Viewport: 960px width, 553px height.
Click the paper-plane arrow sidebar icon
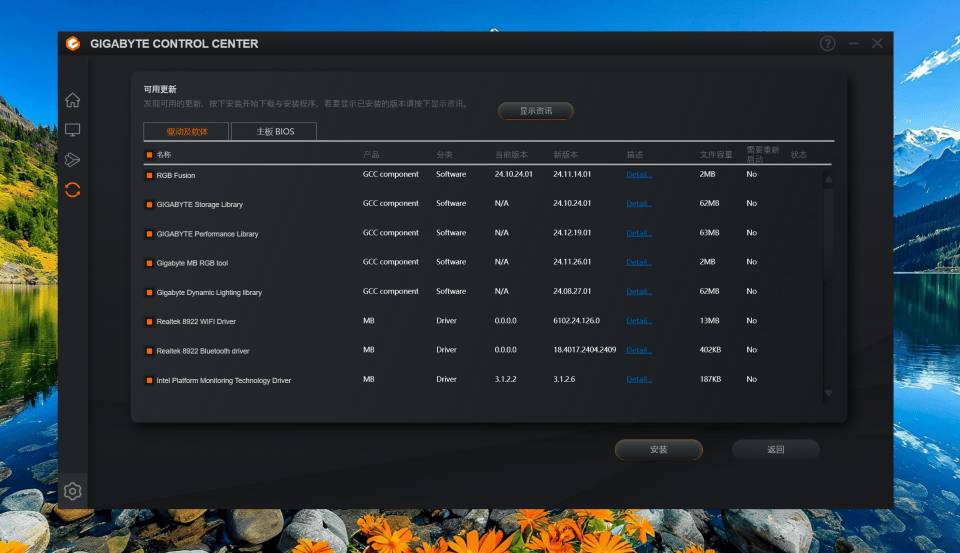point(72,160)
